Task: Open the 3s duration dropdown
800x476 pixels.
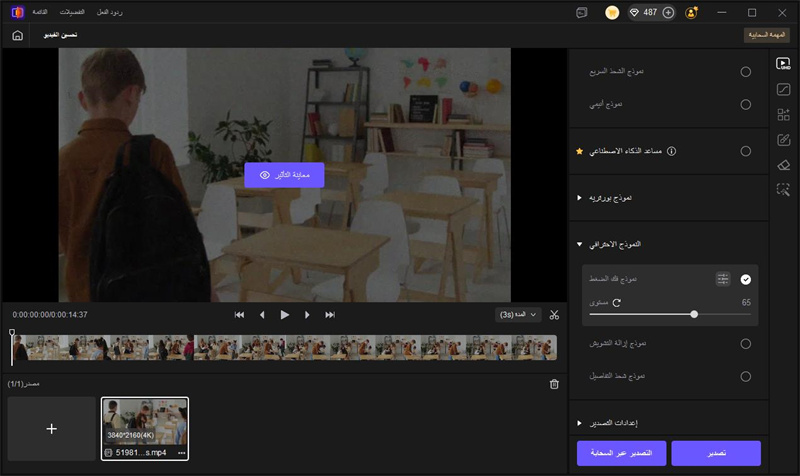Action: [x=518, y=315]
